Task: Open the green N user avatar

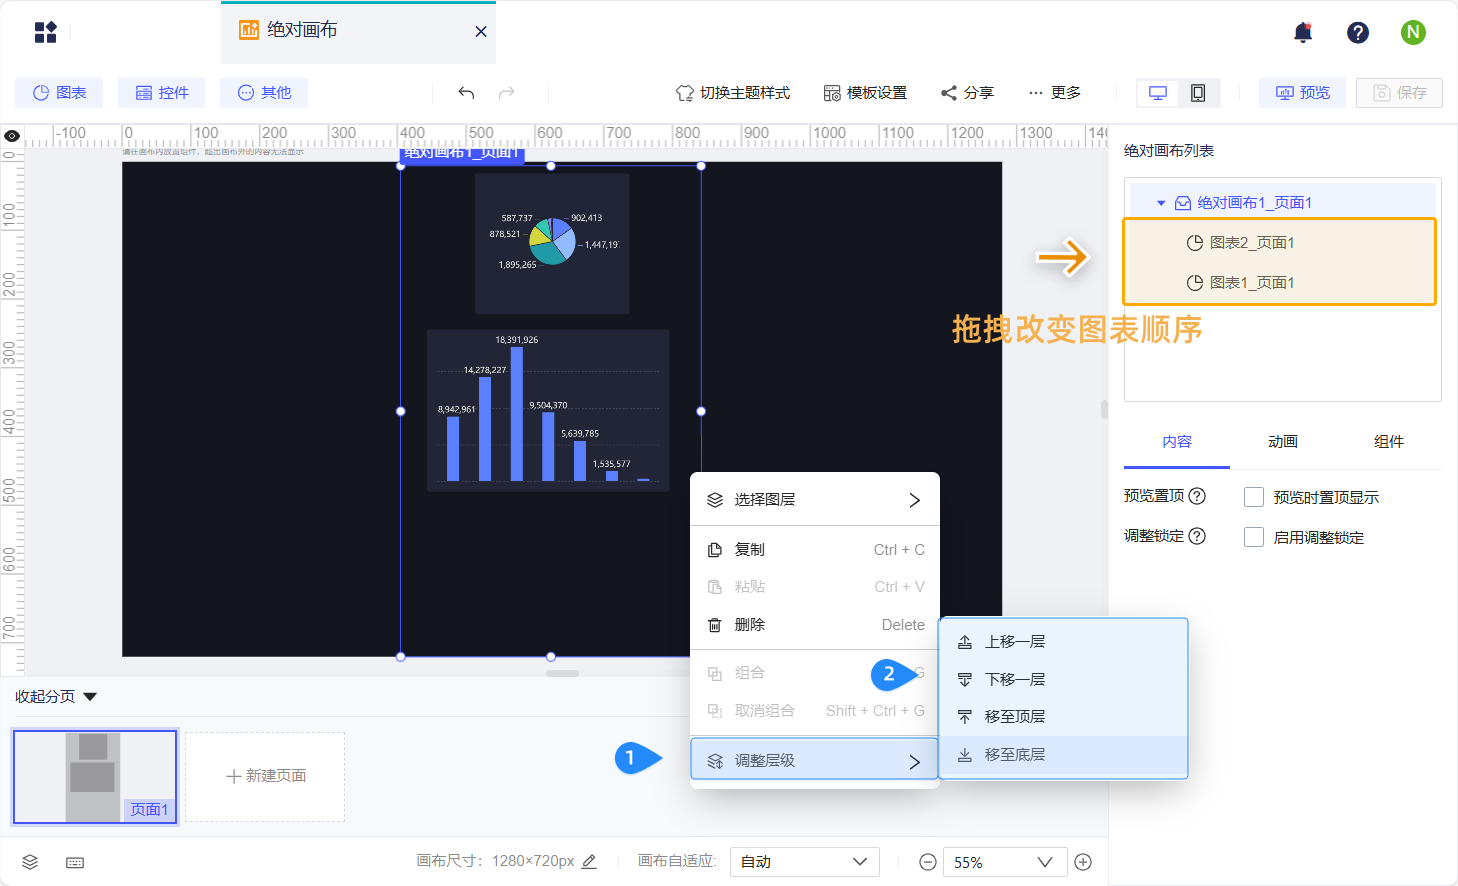Action: tap(1413, 32)
